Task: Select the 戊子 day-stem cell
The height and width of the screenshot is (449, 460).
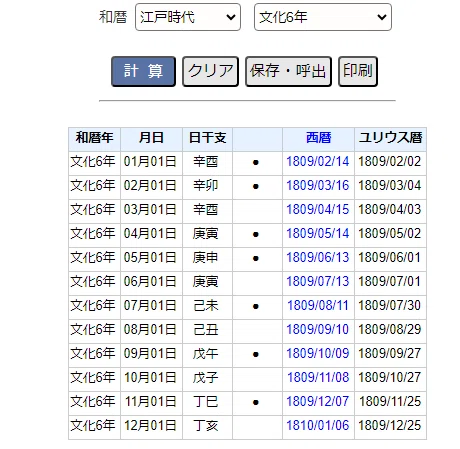Action: pos(207,378)
